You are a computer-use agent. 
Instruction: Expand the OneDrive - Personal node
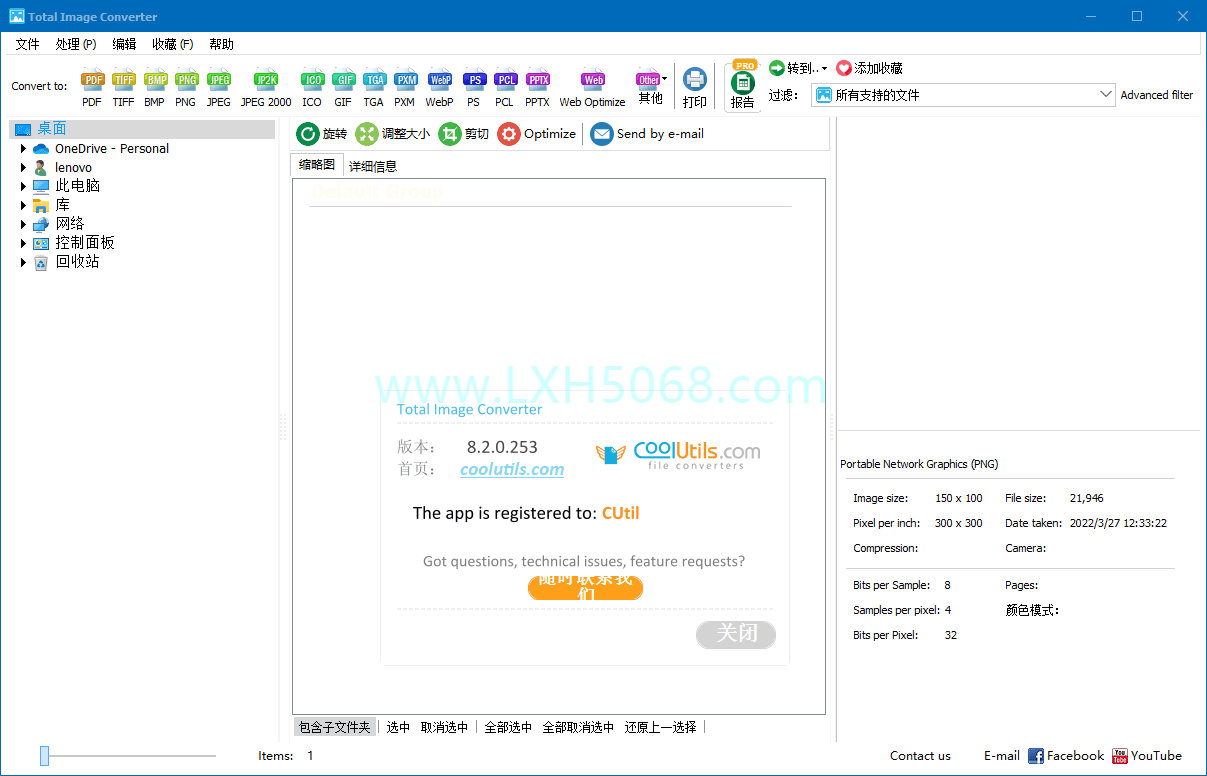pyautogui.click(x=24, y=149)
